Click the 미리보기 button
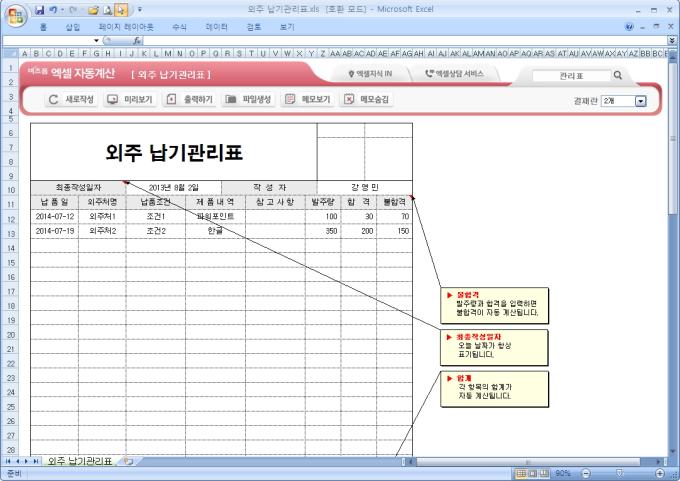Viewport: 680px width, 481px height. point(130,99)
